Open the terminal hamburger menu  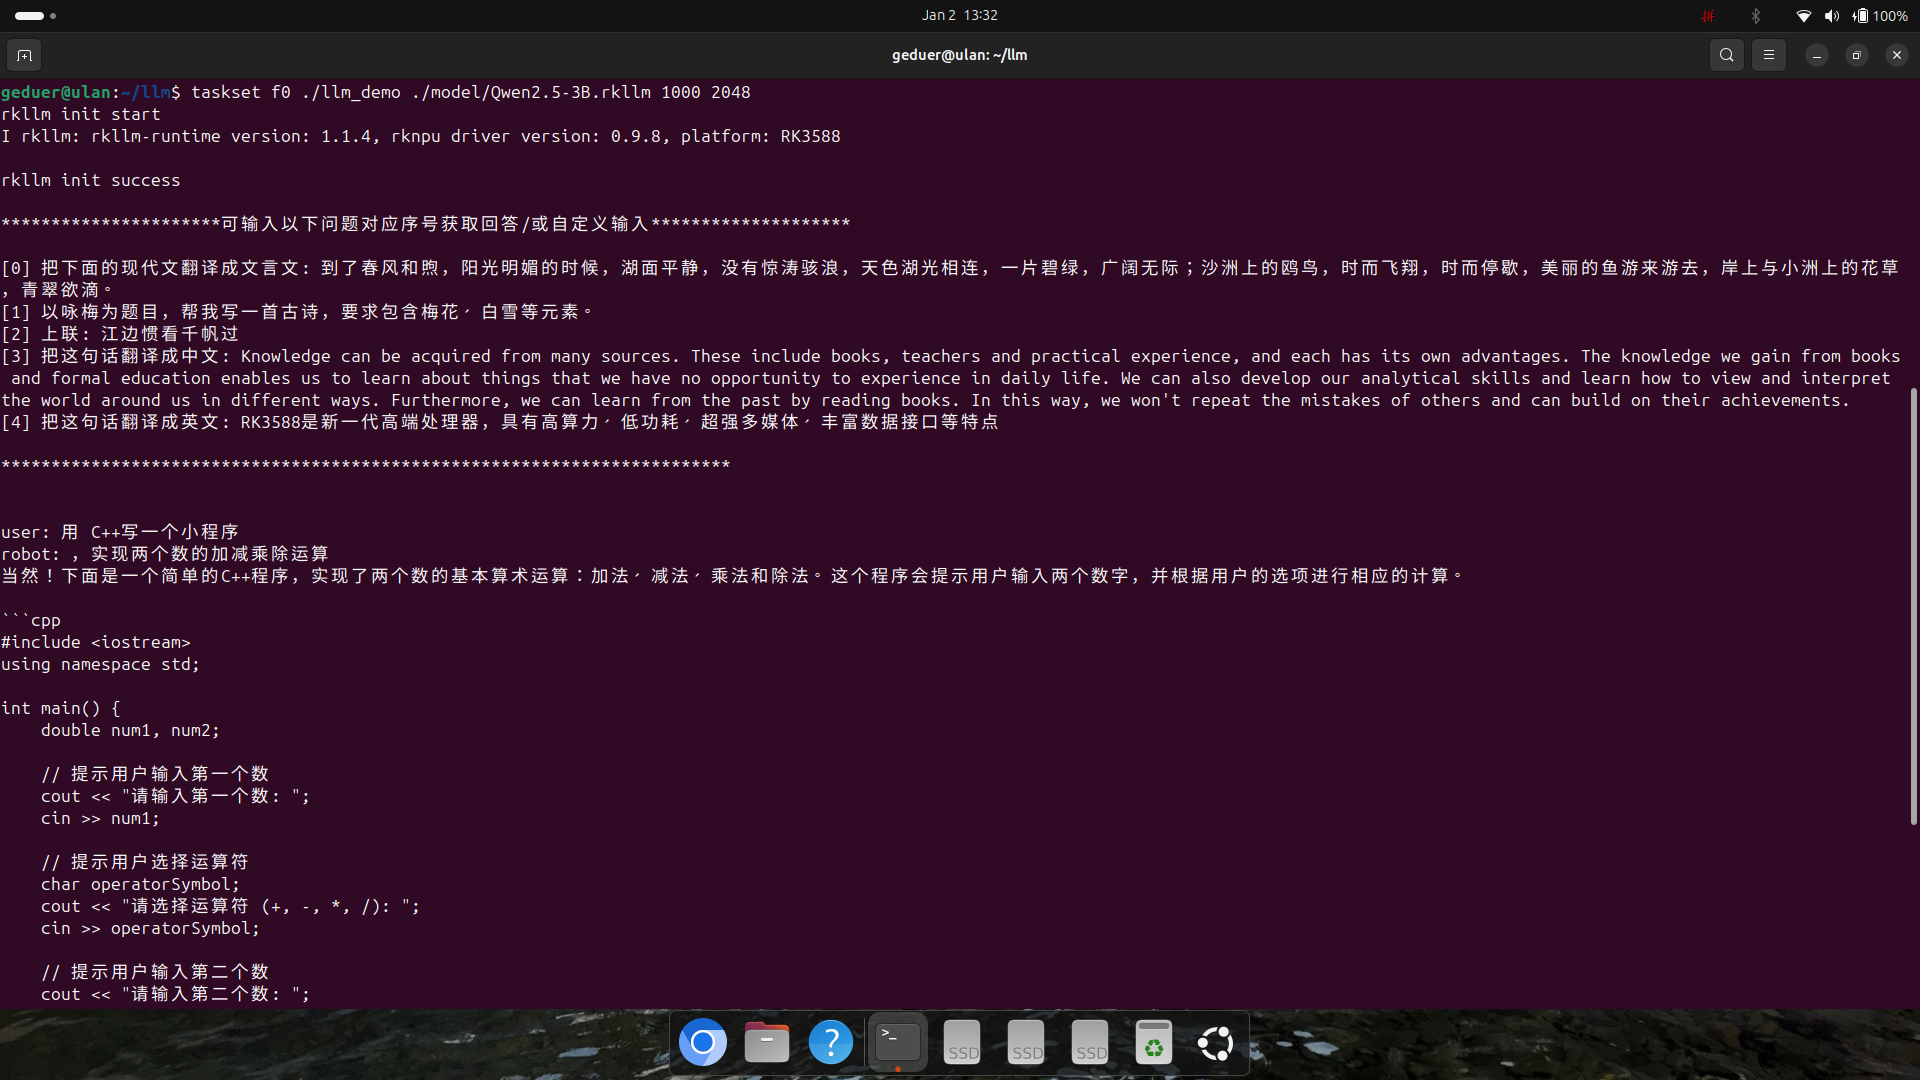click(1769, 55)
